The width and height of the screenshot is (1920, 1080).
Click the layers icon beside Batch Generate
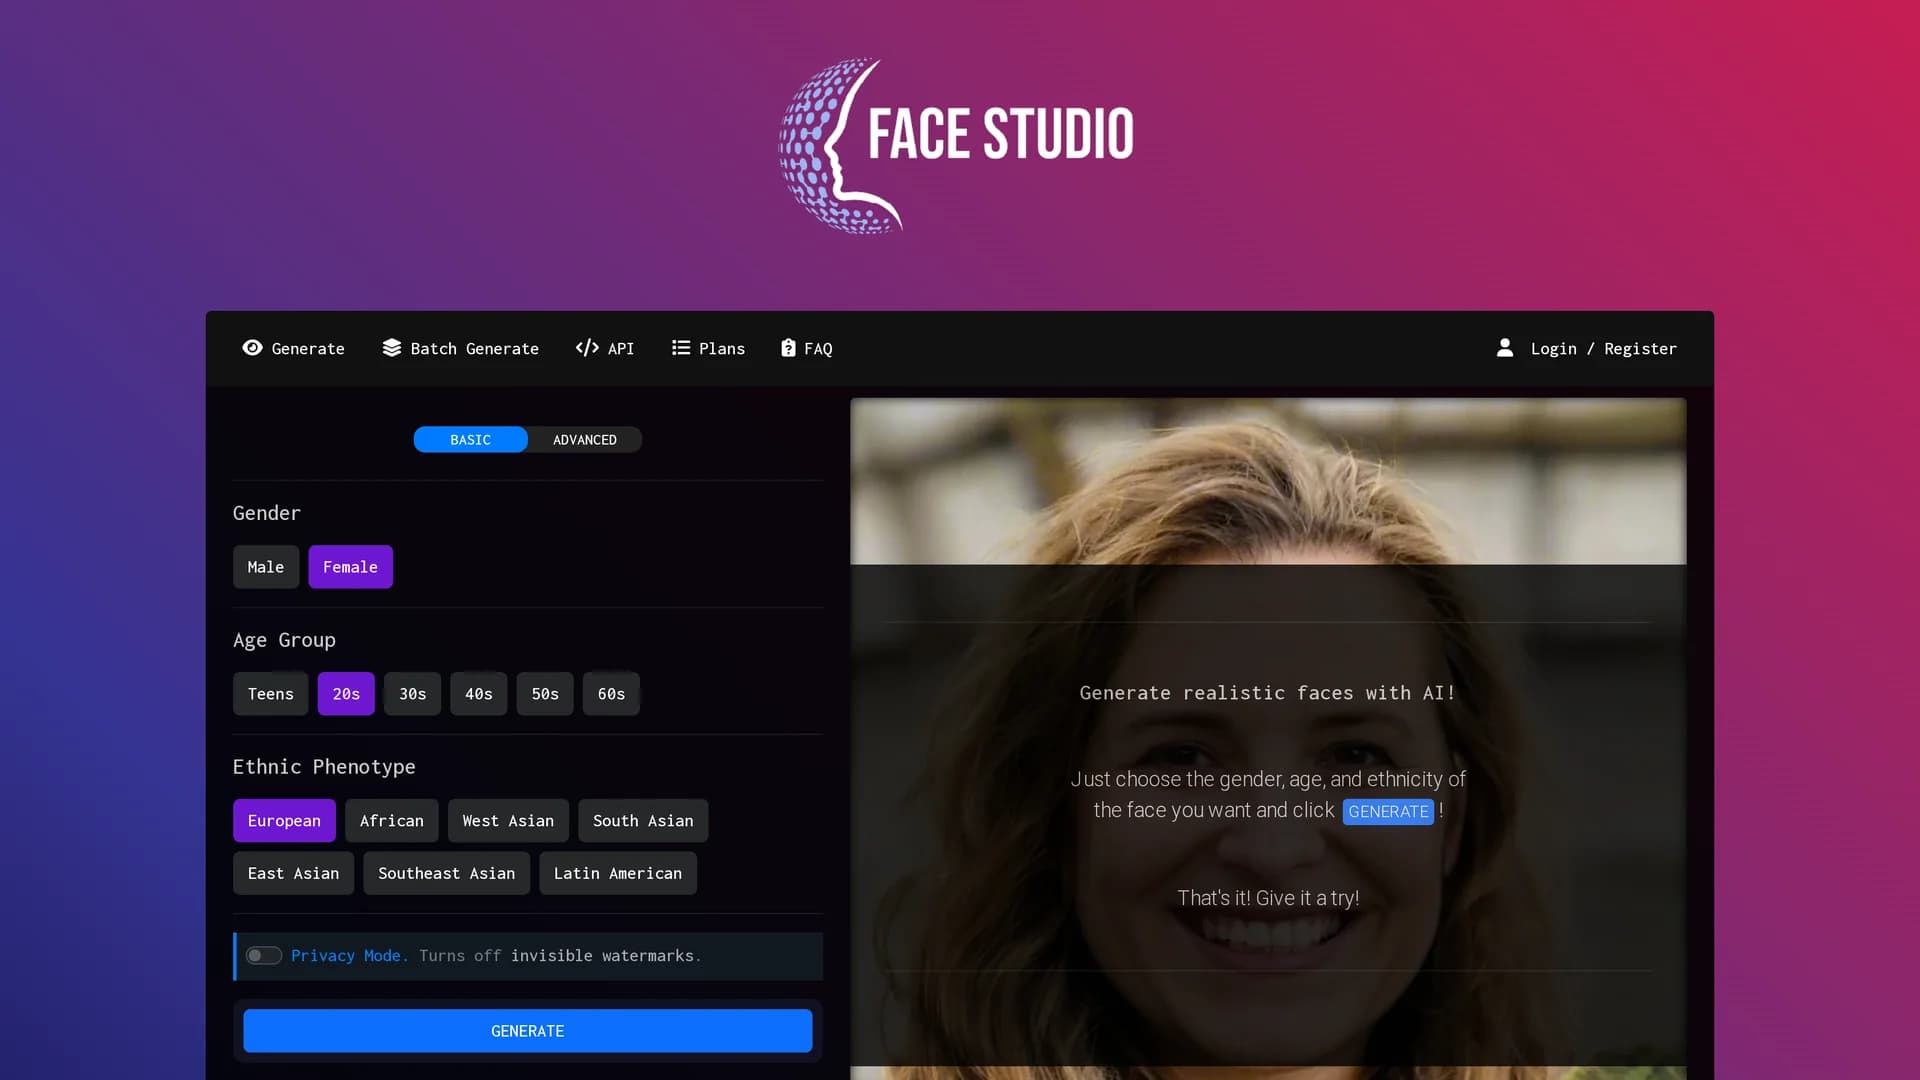(x=392, y=347)
